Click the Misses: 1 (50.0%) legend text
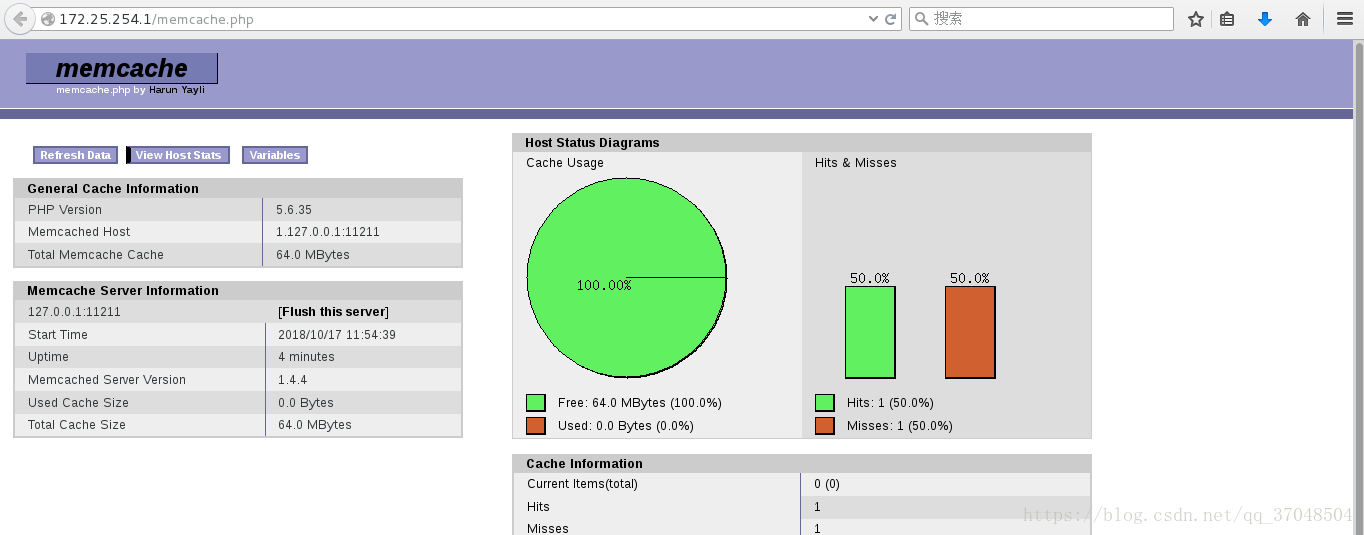Viewport: 1364px width, 535px height. [x=900, y=426]
